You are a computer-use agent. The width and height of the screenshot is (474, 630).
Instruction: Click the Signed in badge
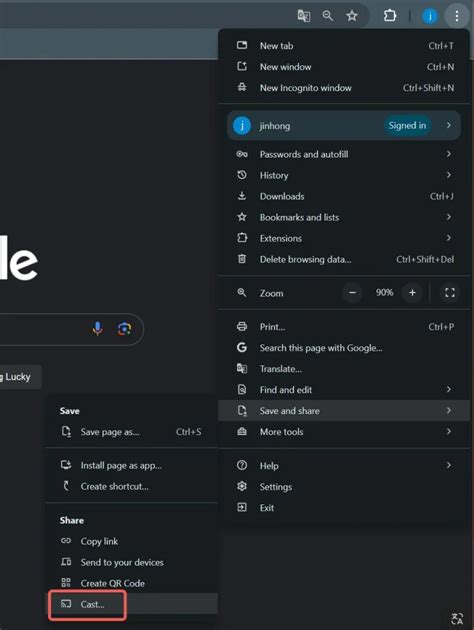tap(407, 125)
